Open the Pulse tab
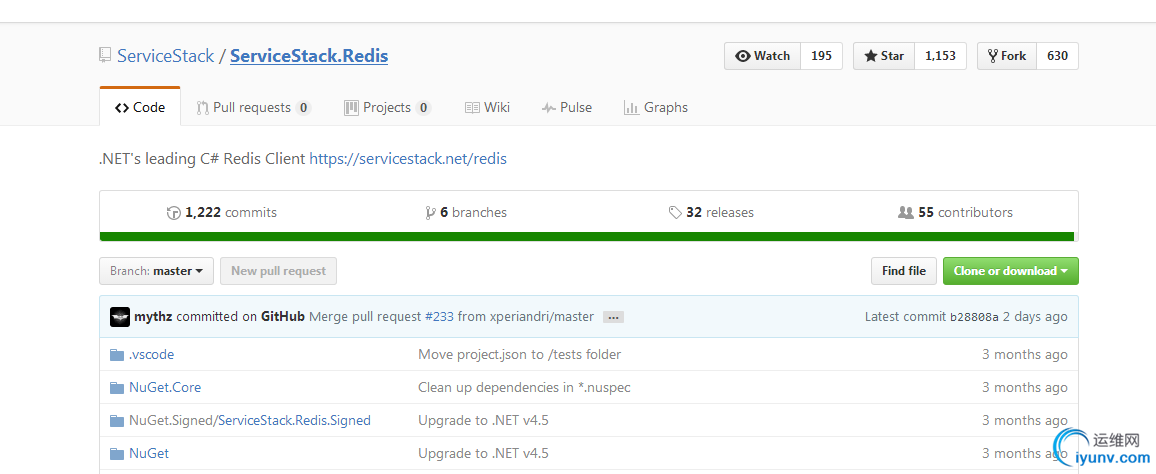 [566, 108]
